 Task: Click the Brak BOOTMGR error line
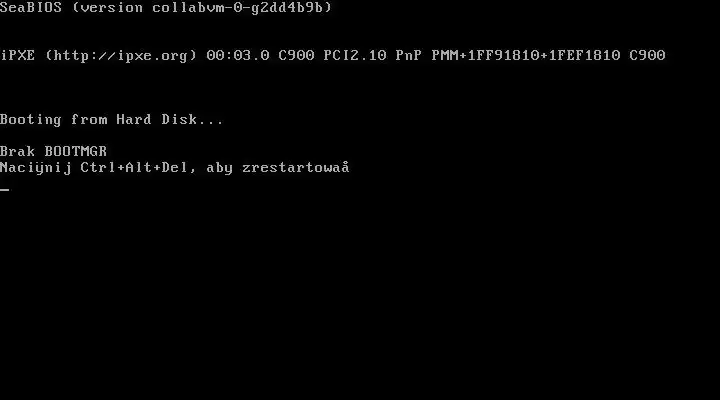click(x=53, y=151)
